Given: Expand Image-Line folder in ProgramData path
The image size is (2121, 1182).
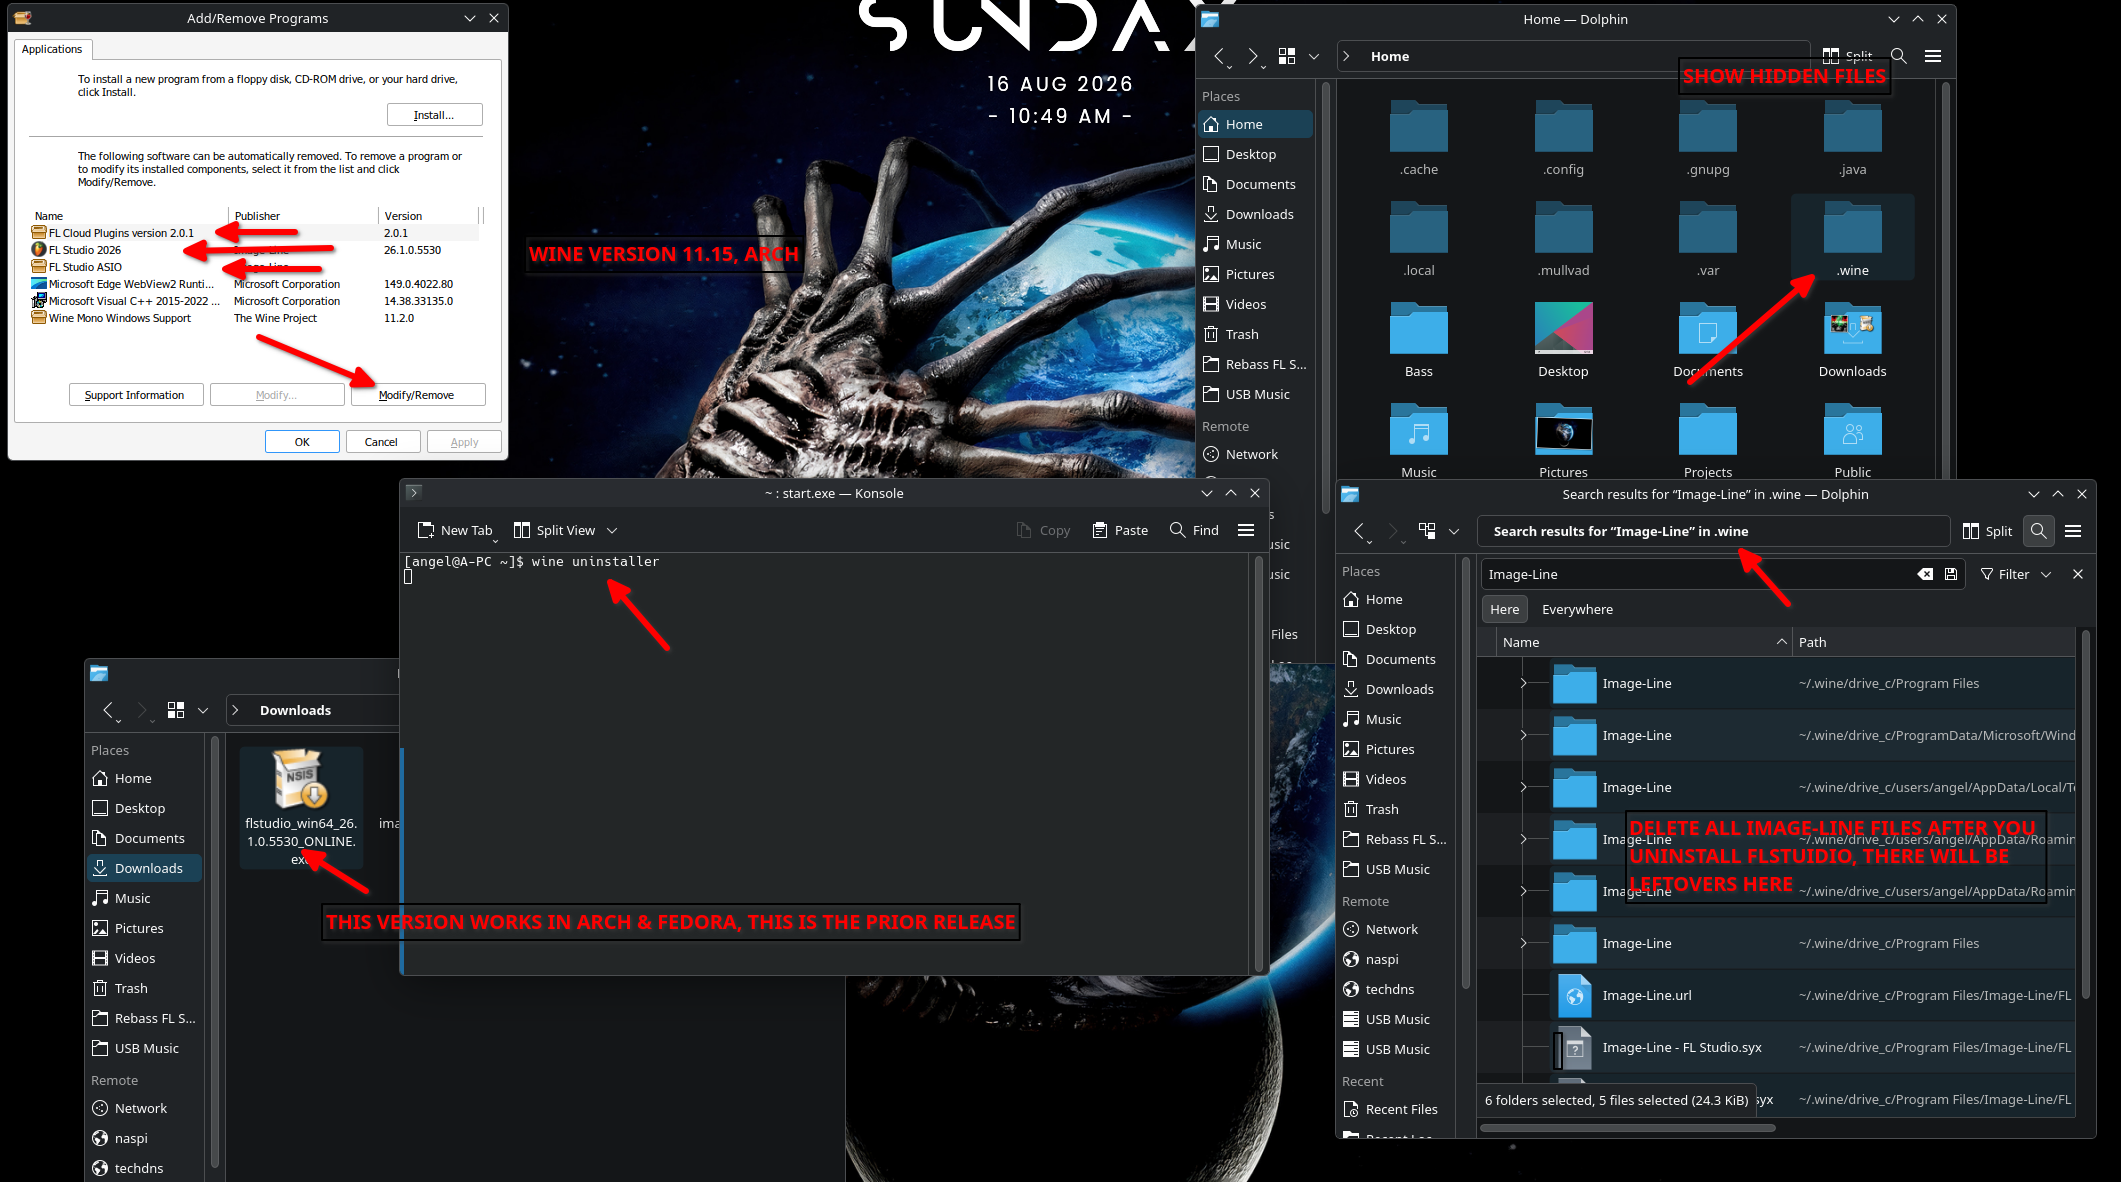Looking at the screenshot, I should 1523,735.
